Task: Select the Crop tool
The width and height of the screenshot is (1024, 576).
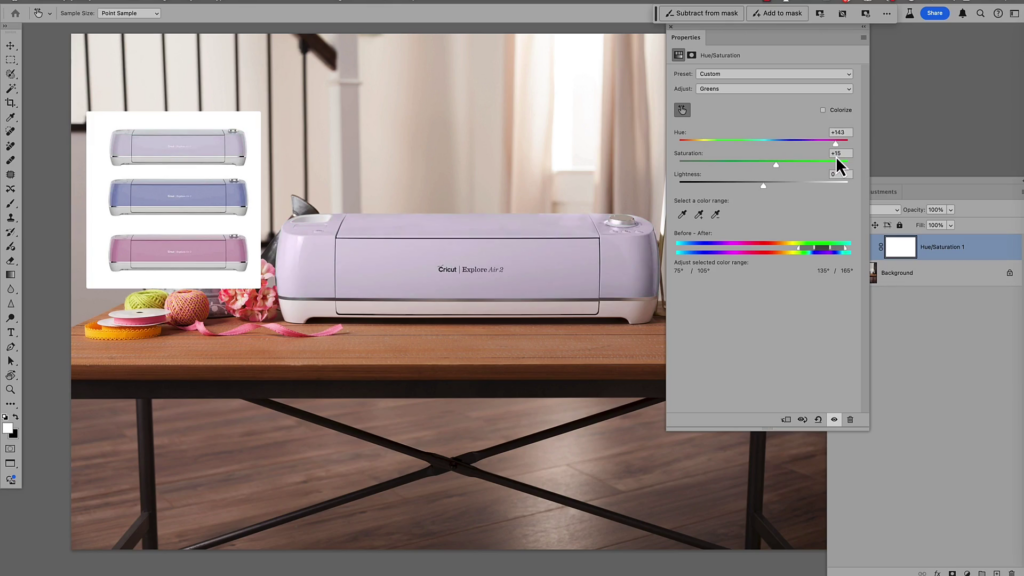Action: pos(11,103)
